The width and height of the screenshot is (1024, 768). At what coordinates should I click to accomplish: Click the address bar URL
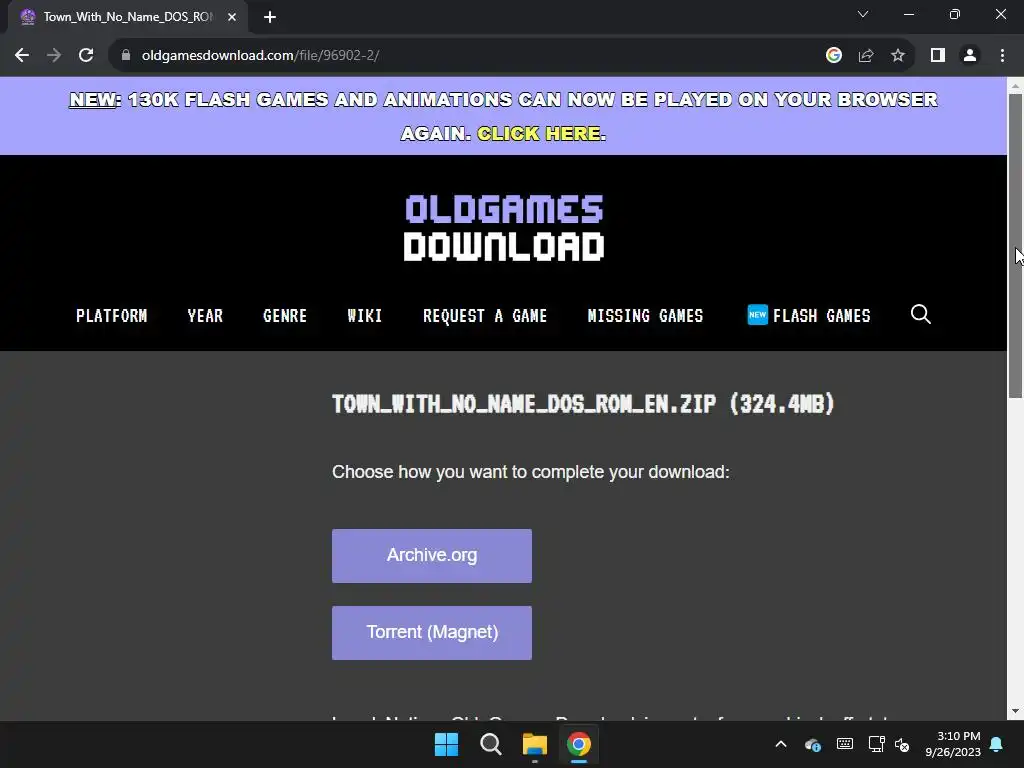(x=260, y=56)
